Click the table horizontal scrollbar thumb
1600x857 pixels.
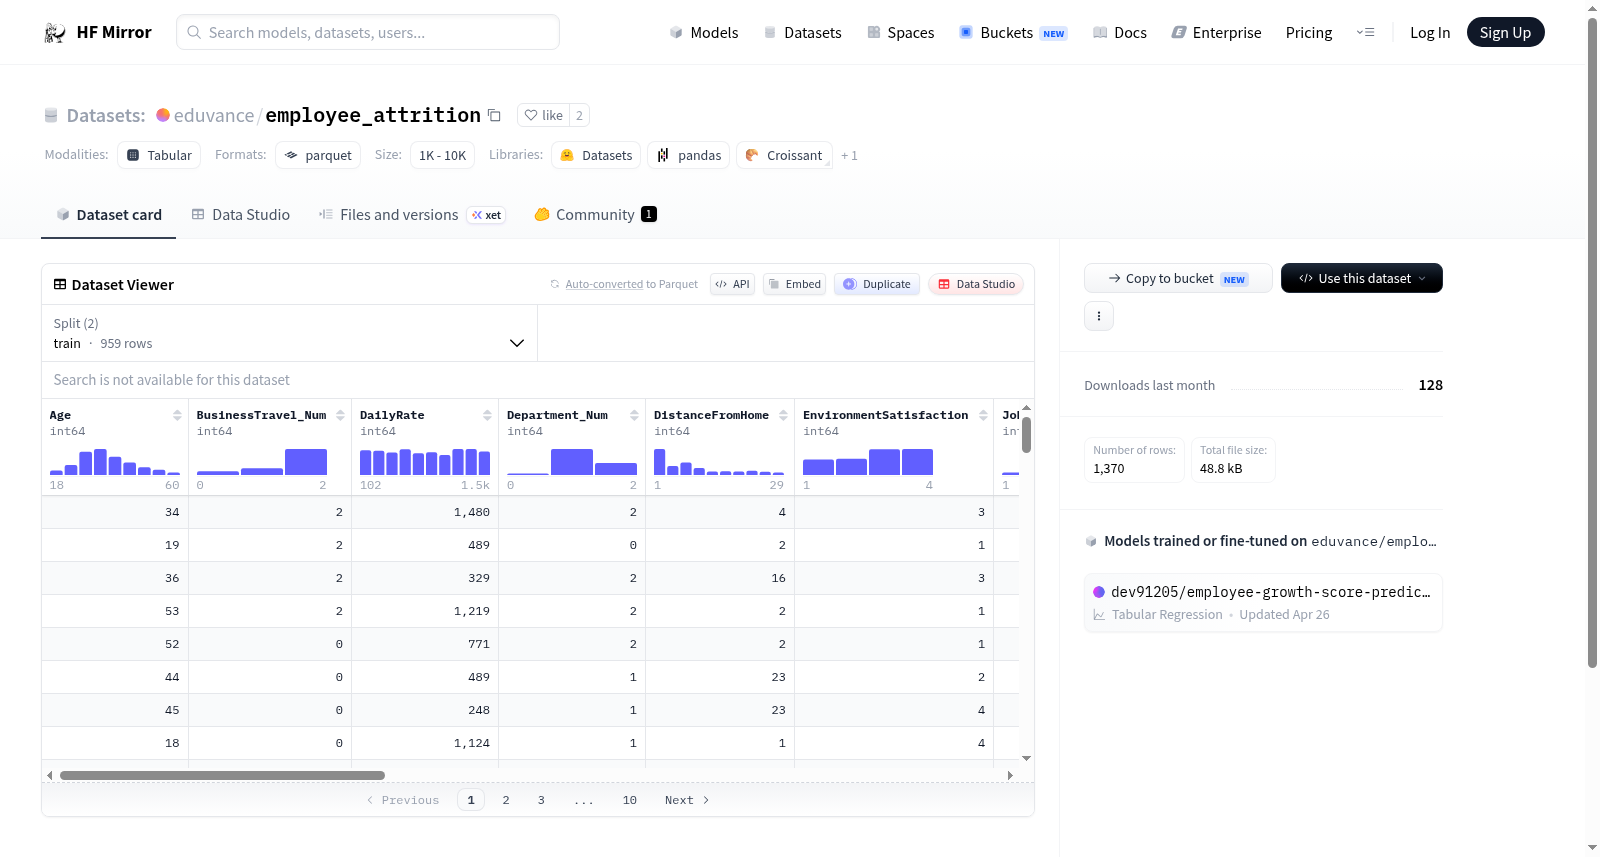(x=222, y=775)
